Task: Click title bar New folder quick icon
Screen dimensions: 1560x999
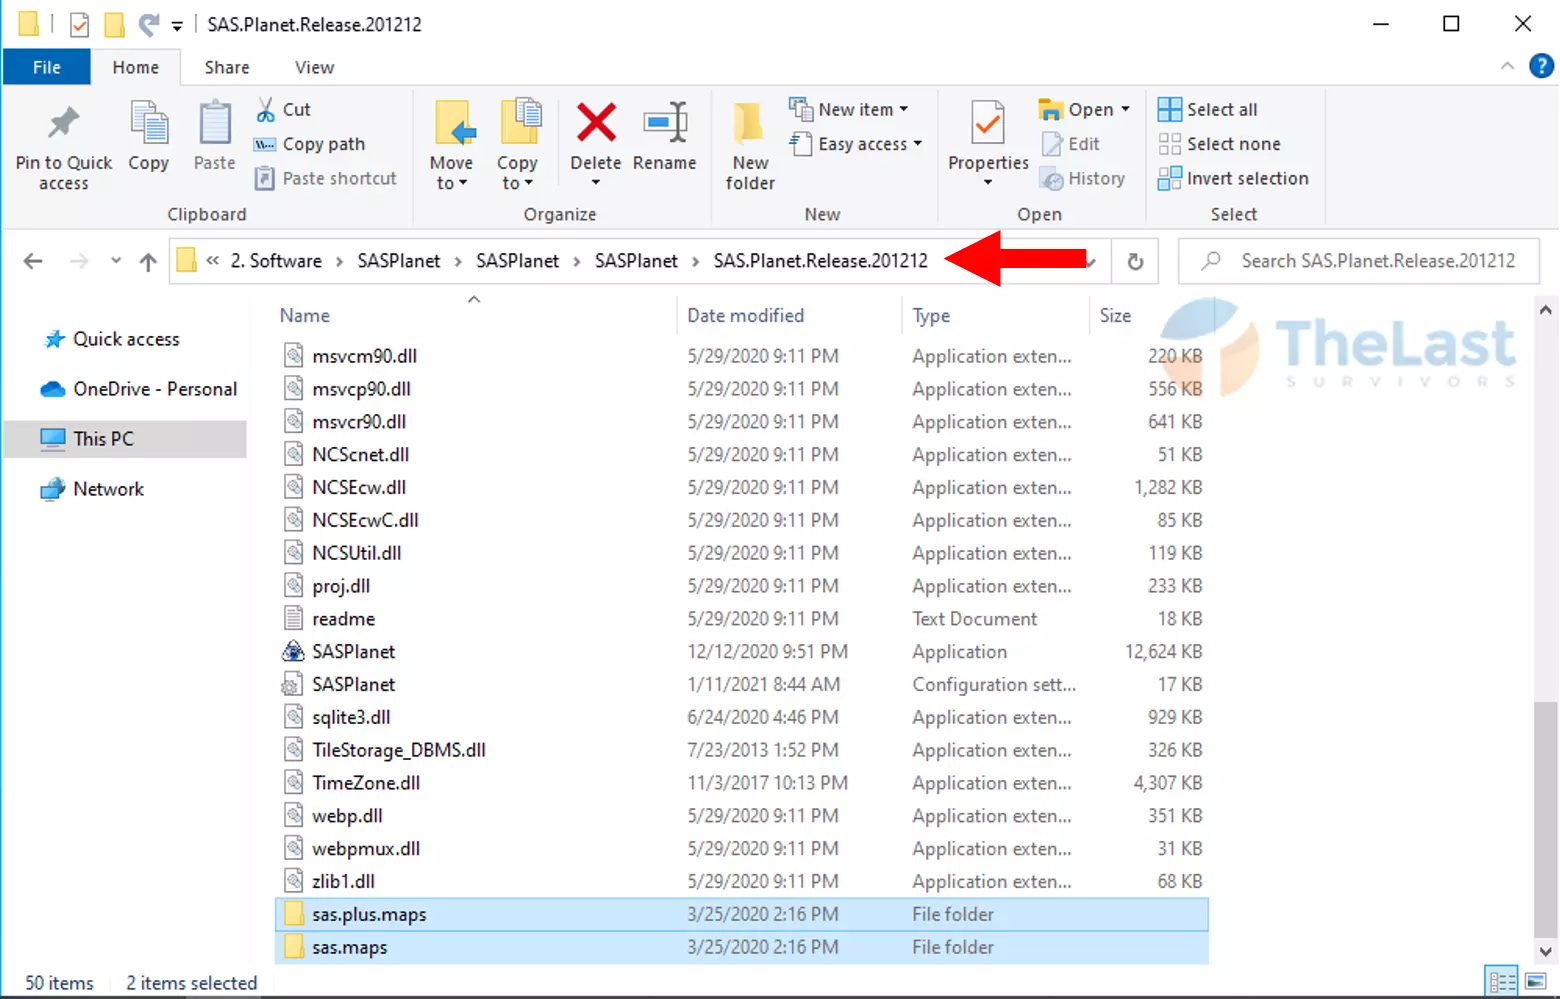Action: (115, 24)
